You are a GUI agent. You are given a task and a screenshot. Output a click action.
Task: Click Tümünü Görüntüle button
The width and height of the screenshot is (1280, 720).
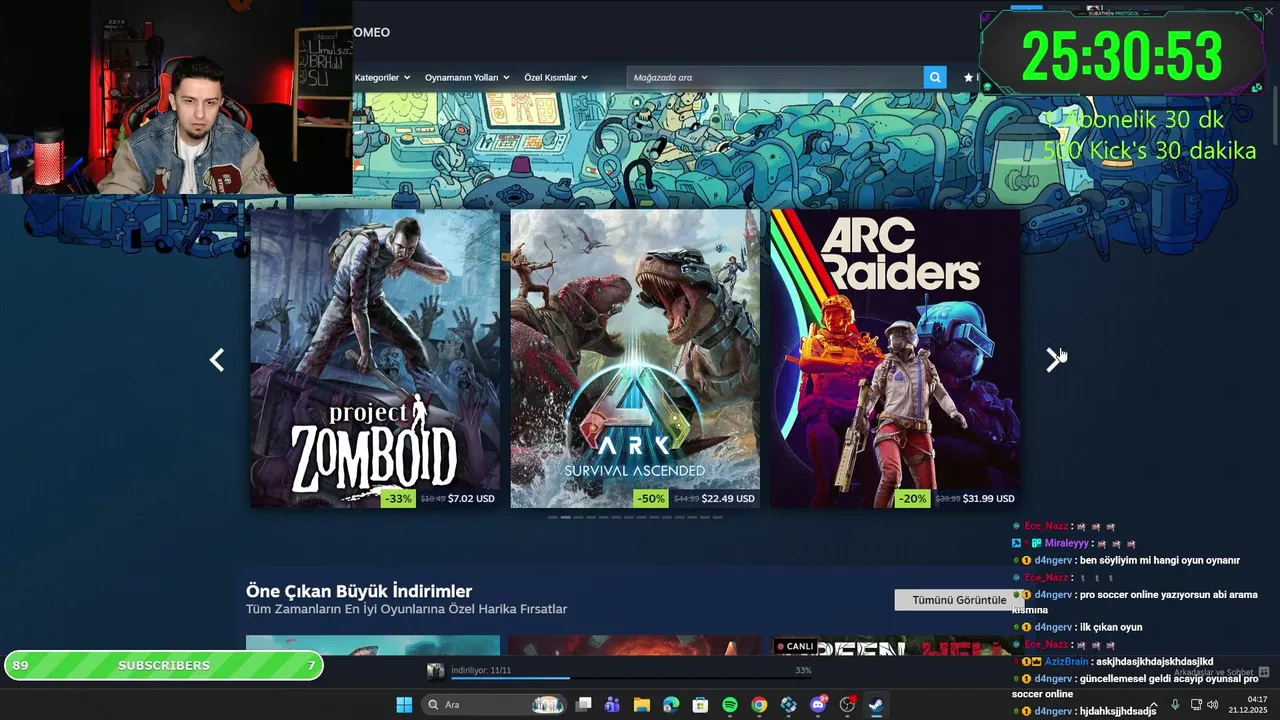(959, 600)
